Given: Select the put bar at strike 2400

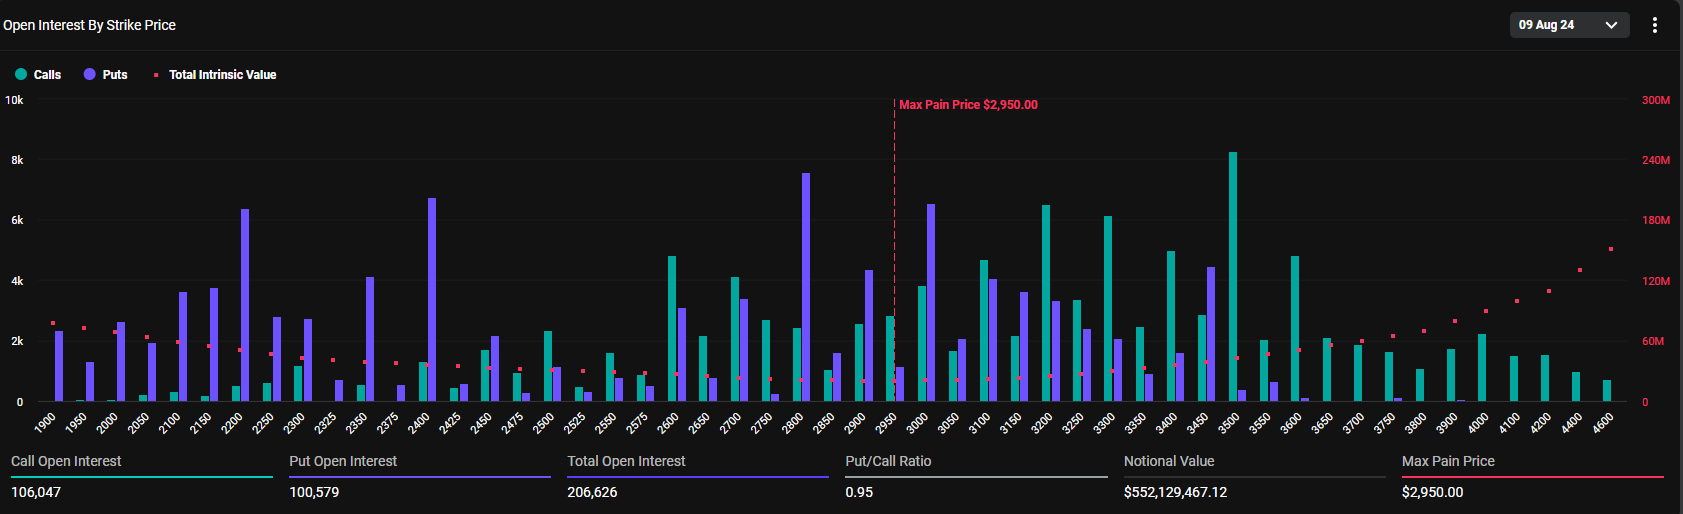Looking at the screenshot, I should pos(432,299).
